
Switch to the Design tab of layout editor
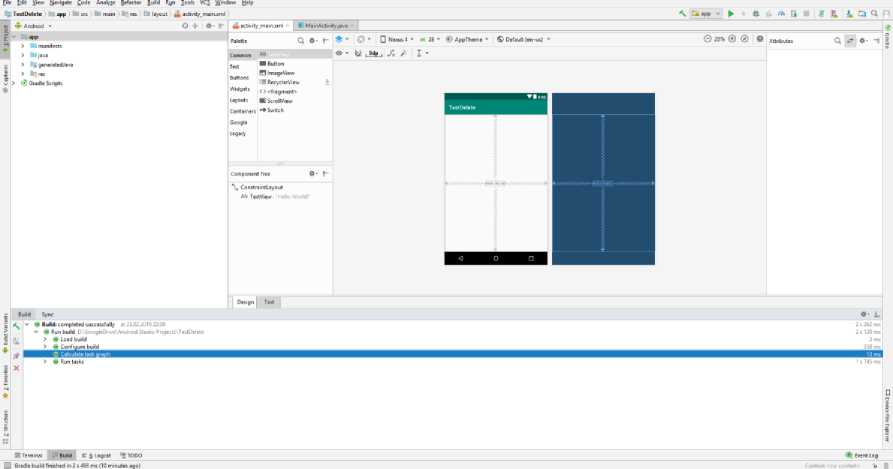[245, 302]
